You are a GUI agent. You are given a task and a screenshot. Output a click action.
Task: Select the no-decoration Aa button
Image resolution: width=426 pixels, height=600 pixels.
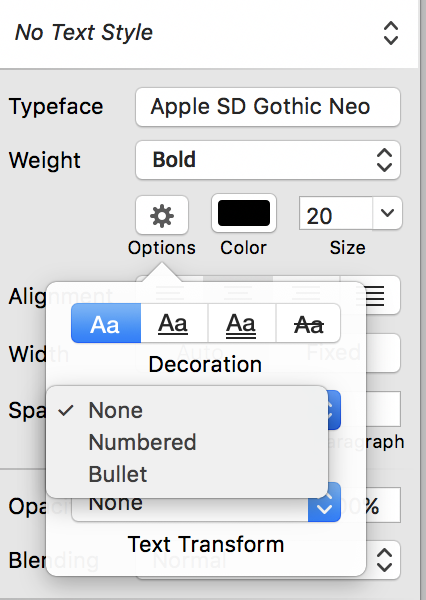[x=106, y=323]
